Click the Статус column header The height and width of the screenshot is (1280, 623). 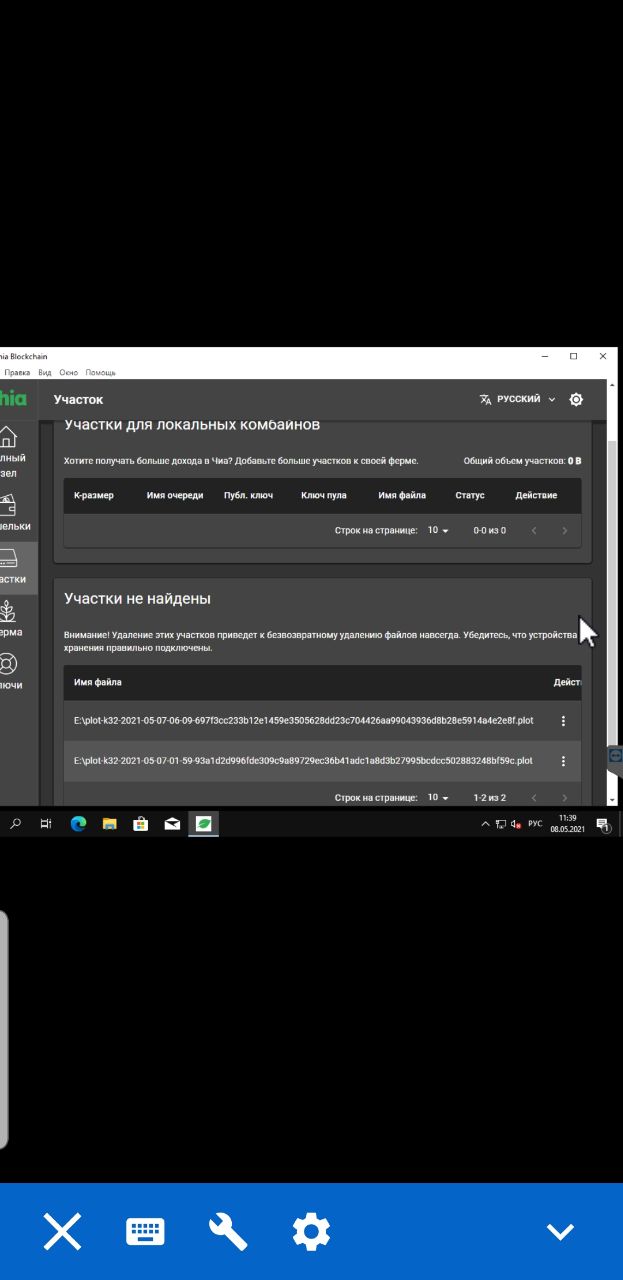click(470, 495)
